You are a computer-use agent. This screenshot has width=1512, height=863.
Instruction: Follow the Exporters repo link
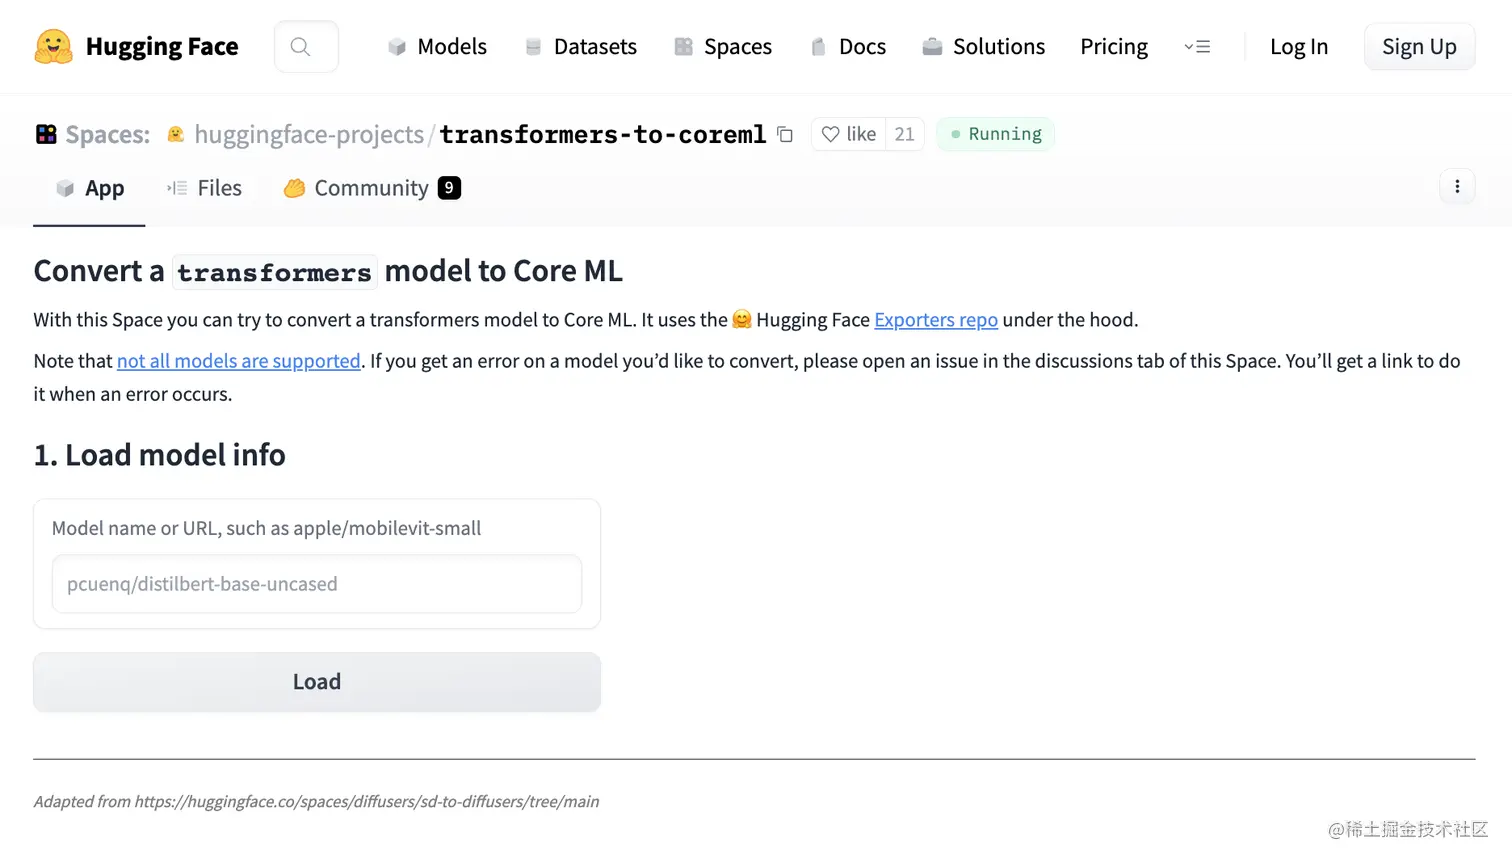pos(936,320)
